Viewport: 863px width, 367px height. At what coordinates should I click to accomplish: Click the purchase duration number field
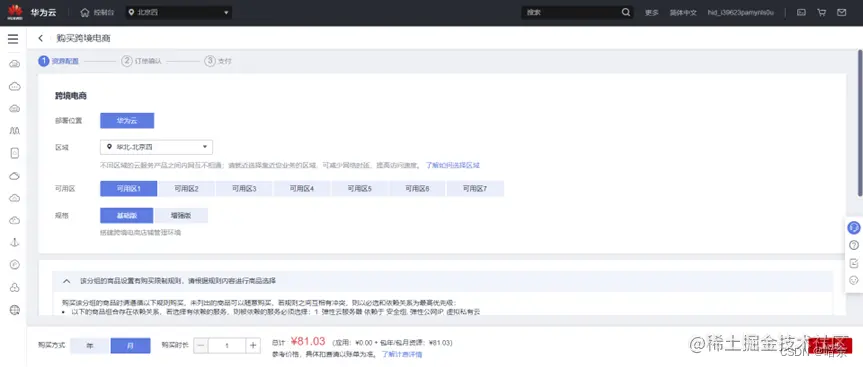click(227, 346)
